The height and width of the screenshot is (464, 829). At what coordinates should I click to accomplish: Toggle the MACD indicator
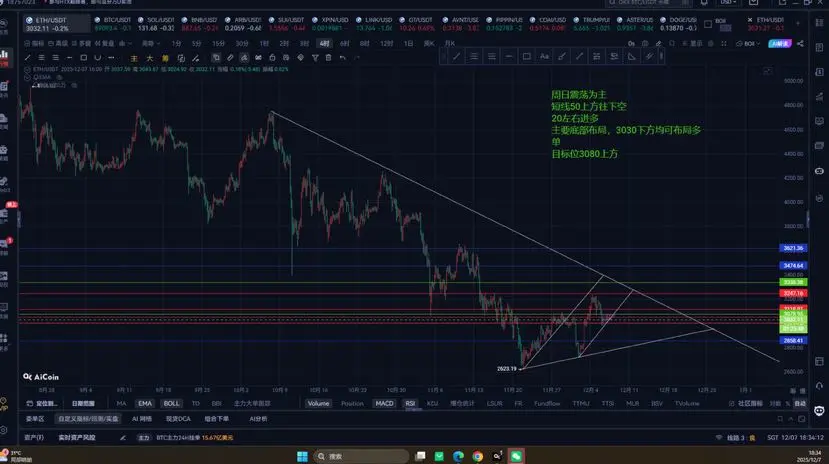tap(384, 403)
